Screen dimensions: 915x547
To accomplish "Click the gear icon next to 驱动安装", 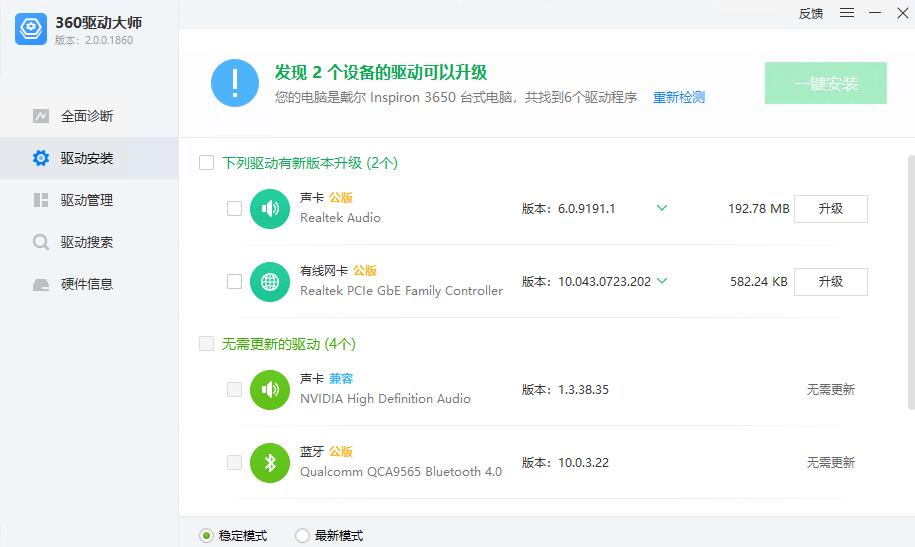I will tap(41, 158).
